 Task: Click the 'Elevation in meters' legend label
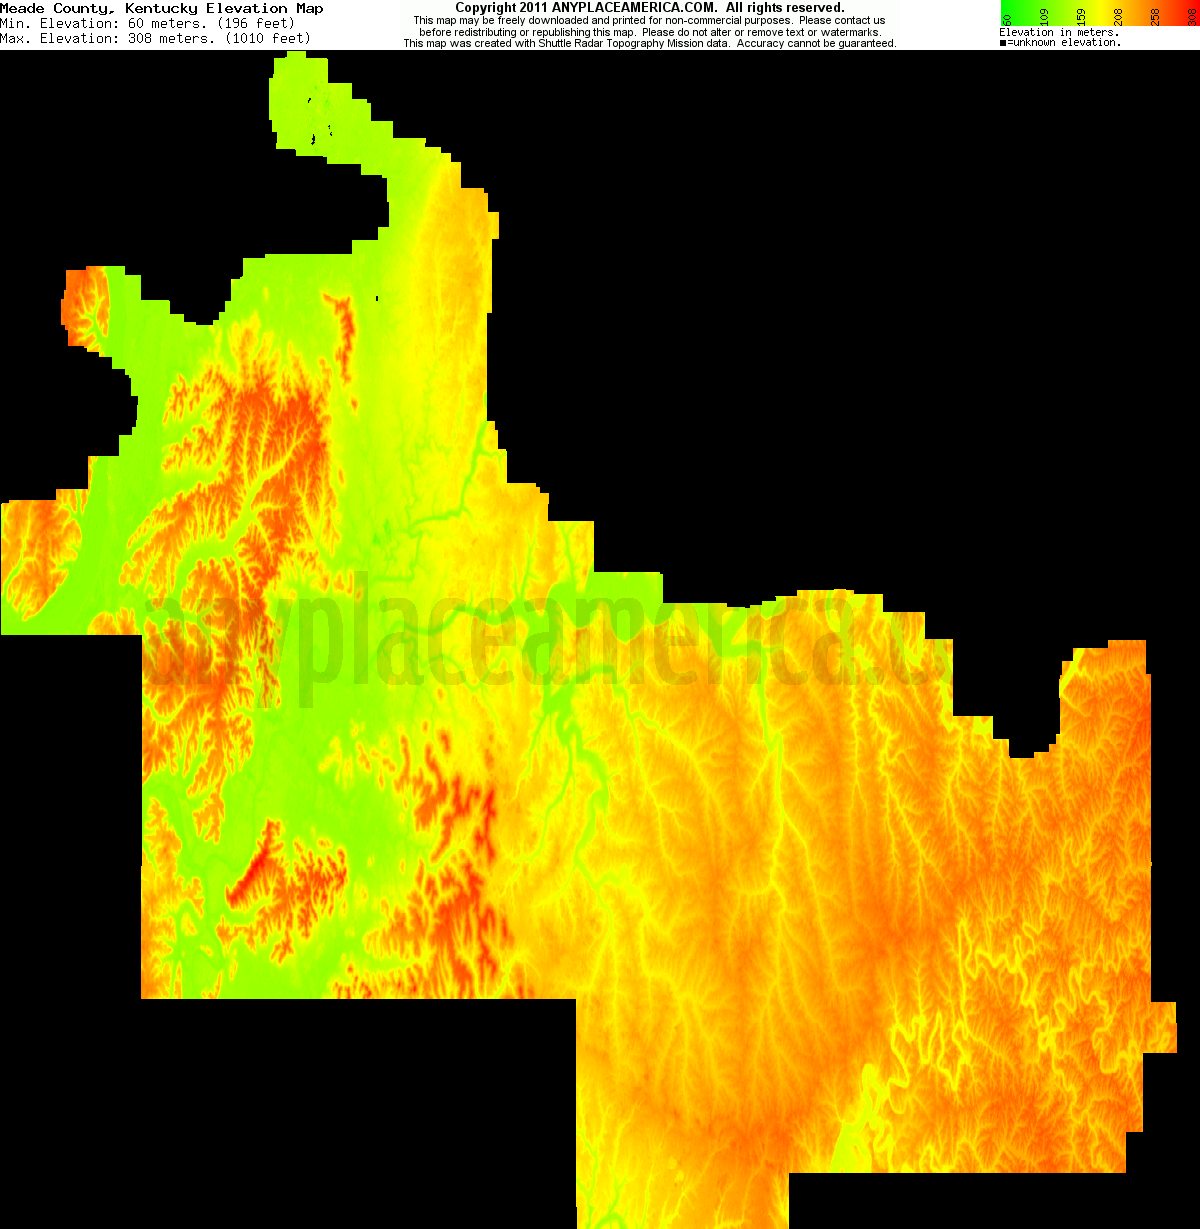coord(1058,31)
